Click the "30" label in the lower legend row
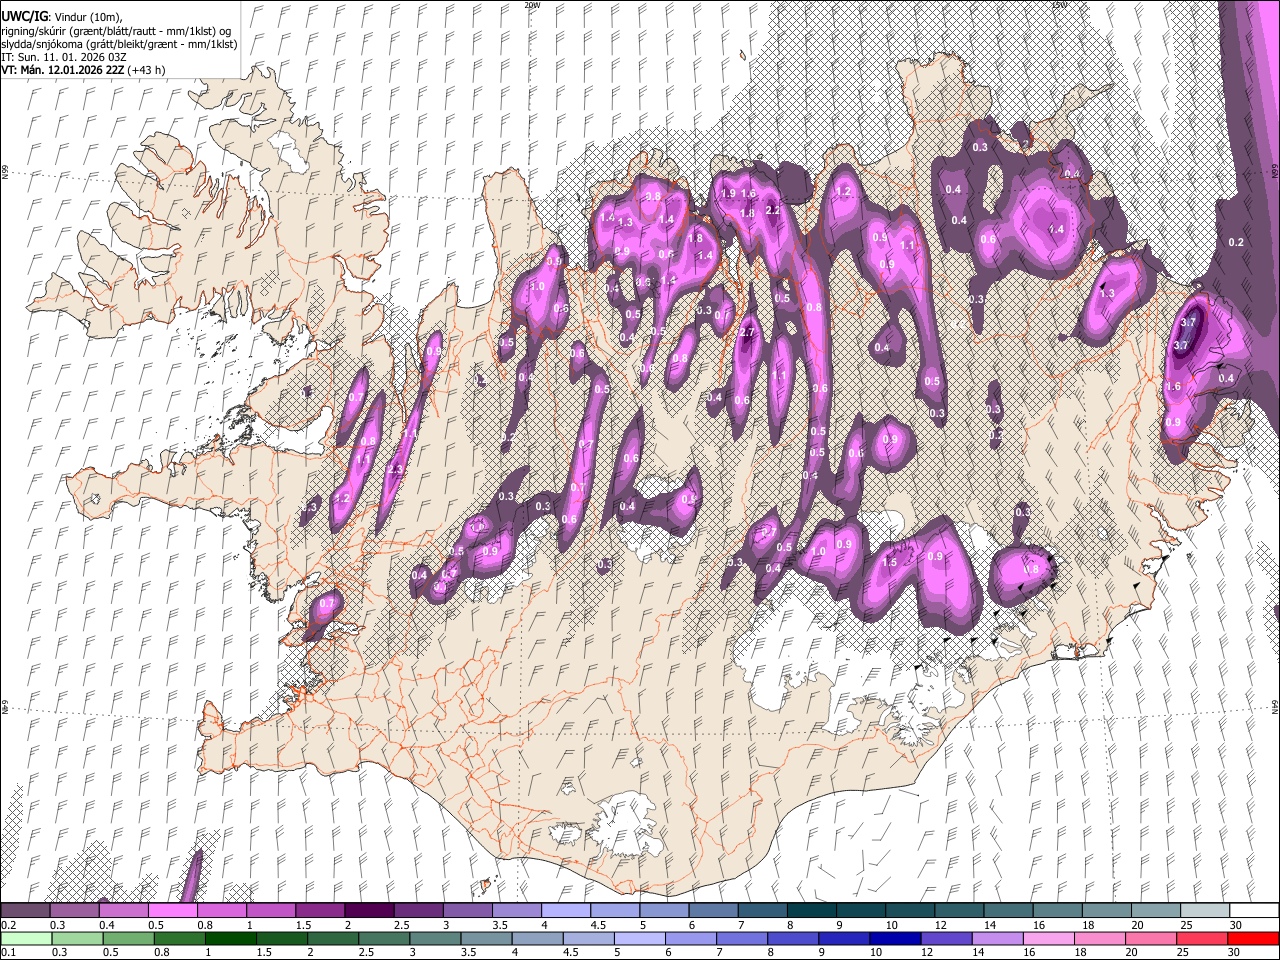This screenshot has height=960, width=1280. click(1233, 953)
